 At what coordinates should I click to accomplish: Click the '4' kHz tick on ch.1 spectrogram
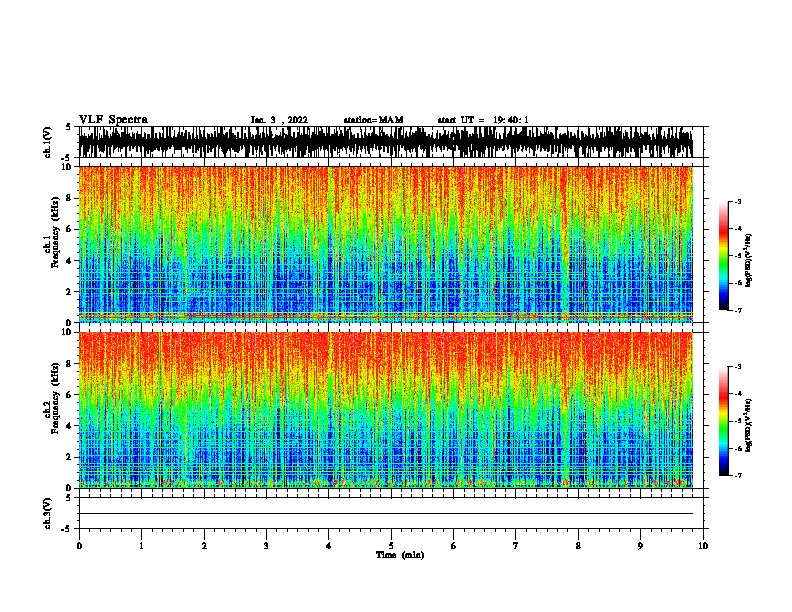[x=70, y=261]
